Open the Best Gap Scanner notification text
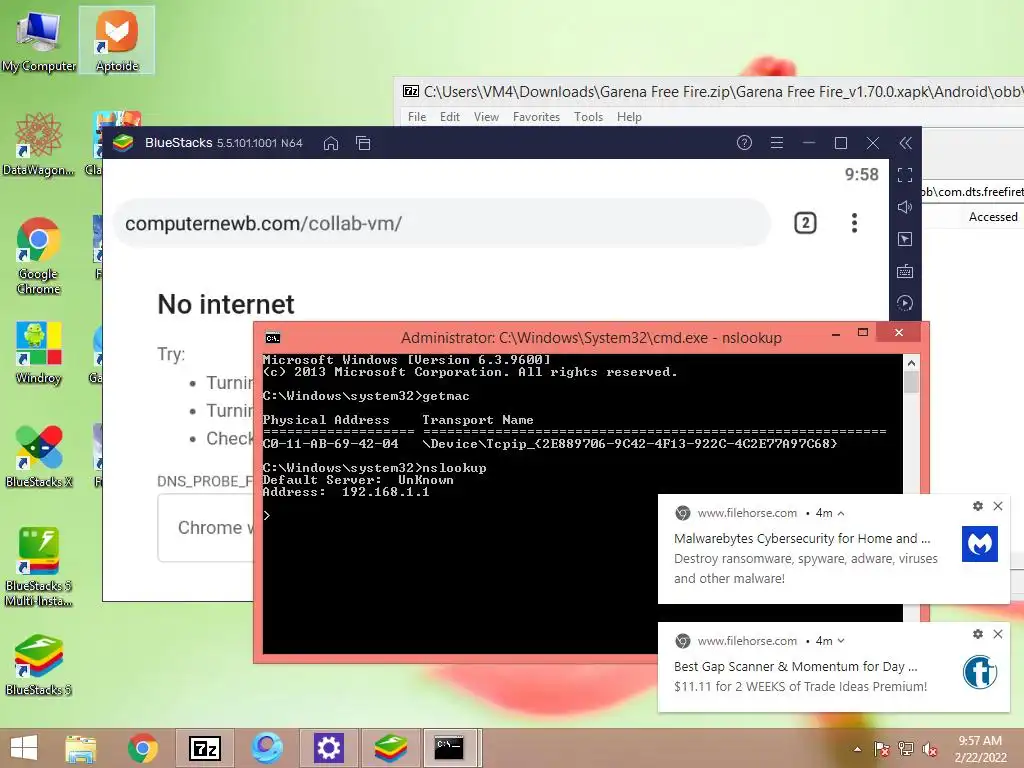The width and height of the screenshot is (1024, 768). click(795, 667)
